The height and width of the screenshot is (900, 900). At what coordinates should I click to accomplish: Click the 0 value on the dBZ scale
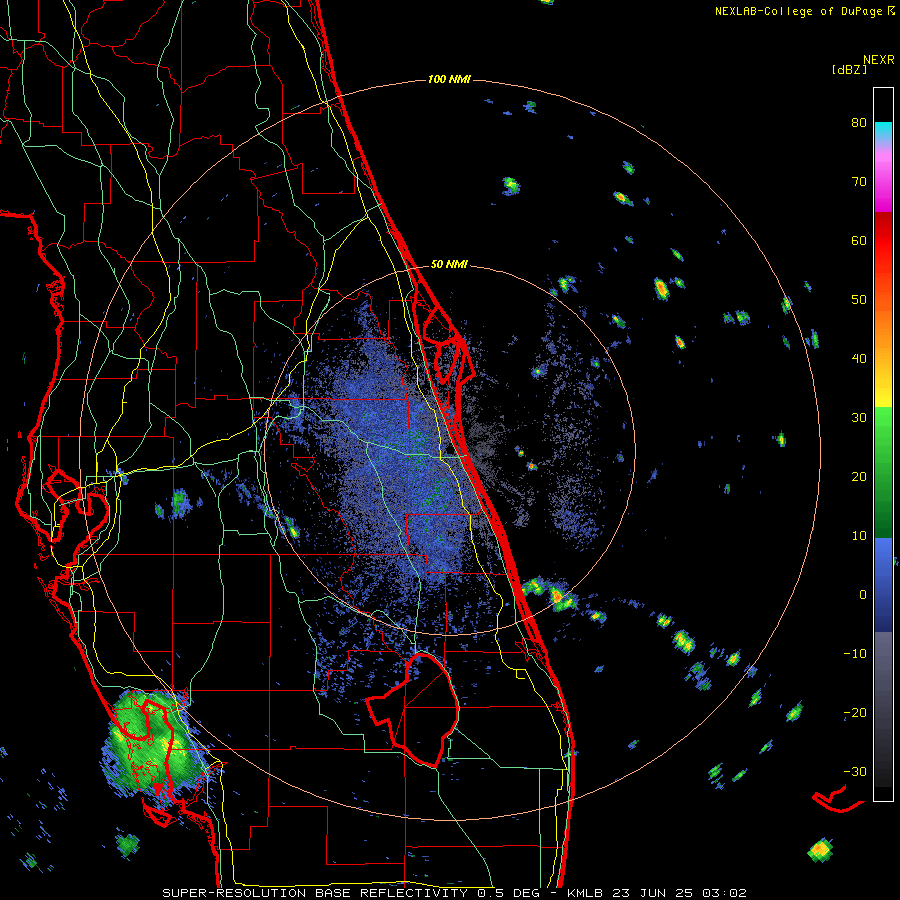(x=863, y=595)
